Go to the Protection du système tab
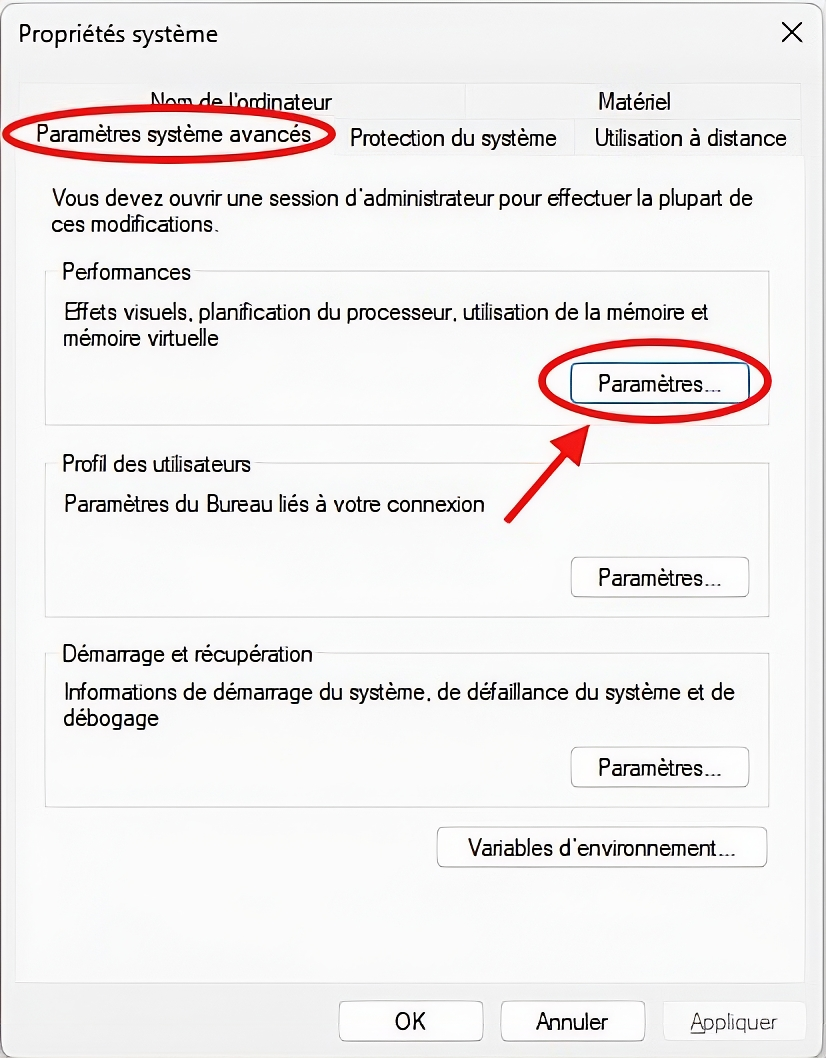Image resolution: width=826 pixels, height=1058 pixels. [x=453, y=138]
